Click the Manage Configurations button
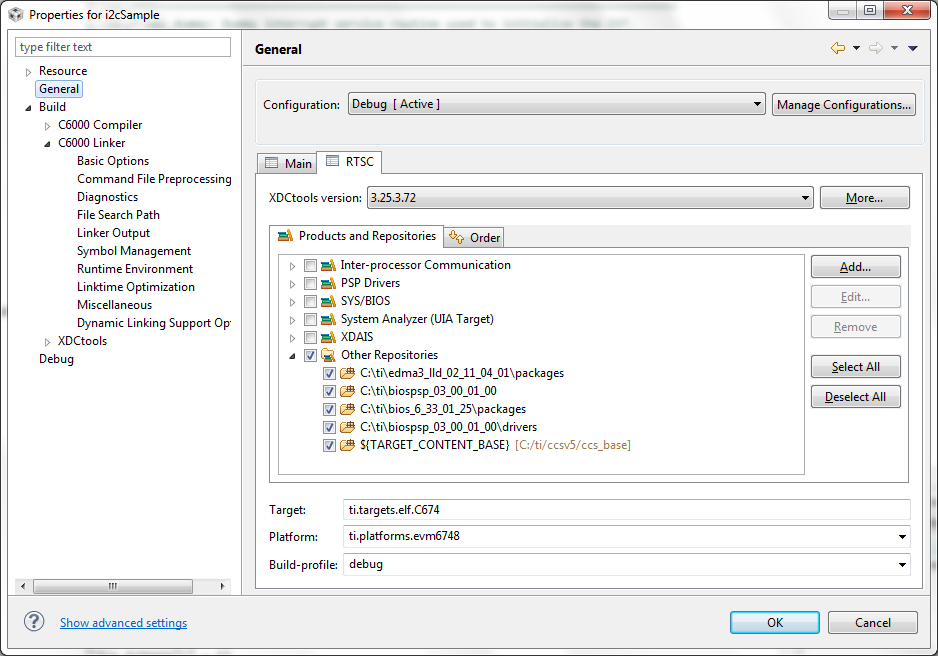 843,105
